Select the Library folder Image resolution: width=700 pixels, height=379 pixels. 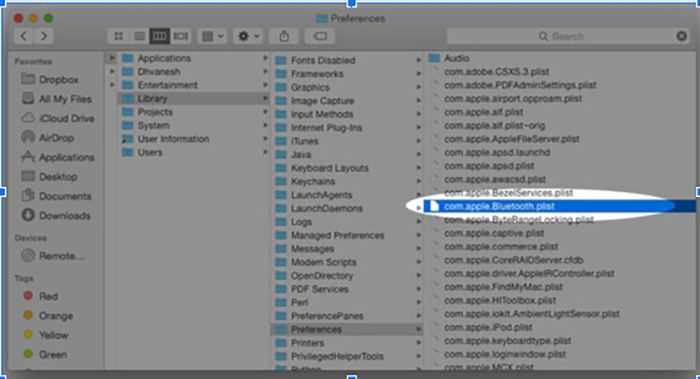pos(193,98)
